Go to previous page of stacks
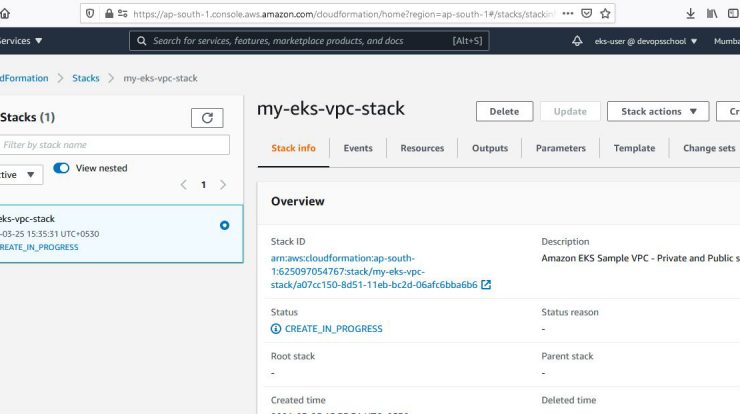The image size is (740, 414). click(184, 185)
